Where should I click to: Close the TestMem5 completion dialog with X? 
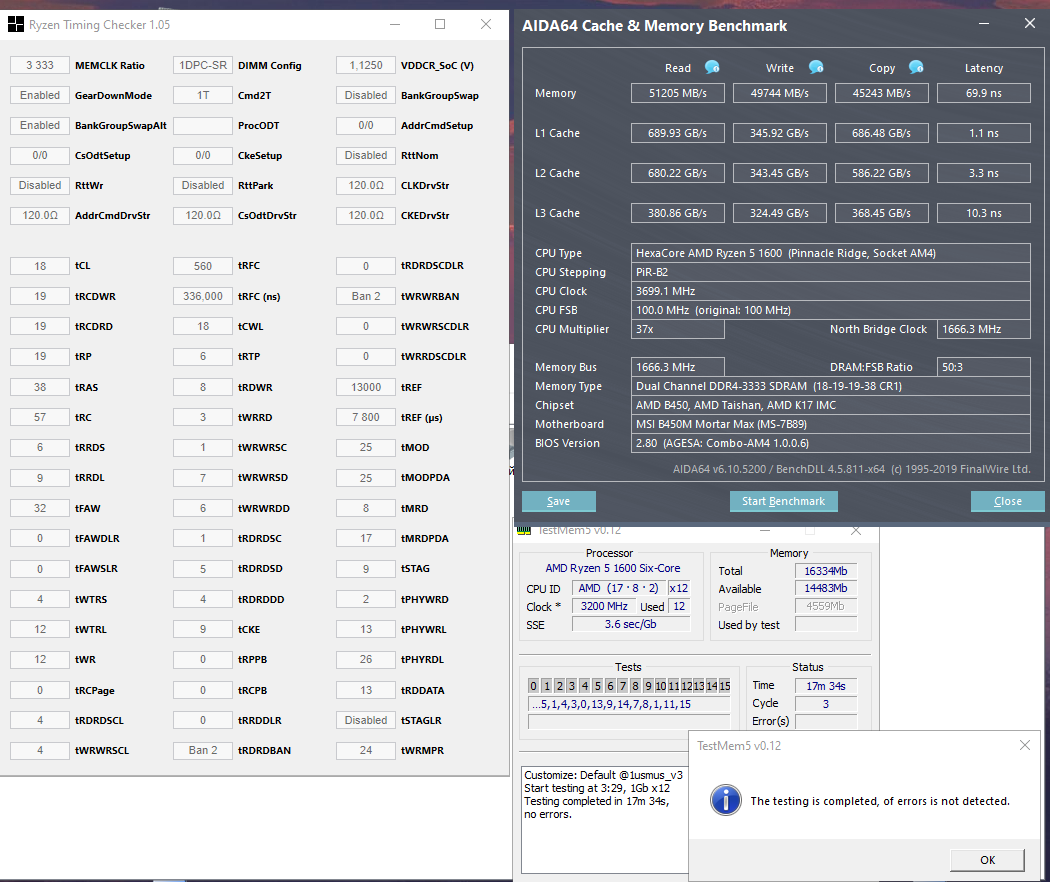pos(1025,745)
